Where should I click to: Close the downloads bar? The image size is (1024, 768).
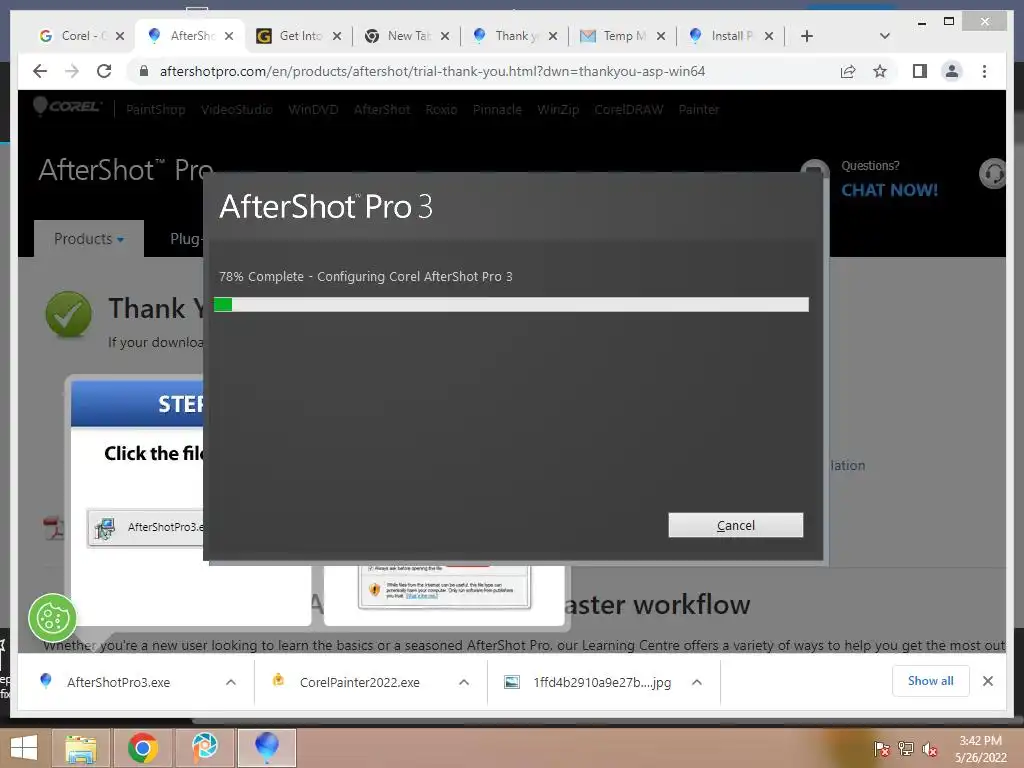[x=988, y=681]
